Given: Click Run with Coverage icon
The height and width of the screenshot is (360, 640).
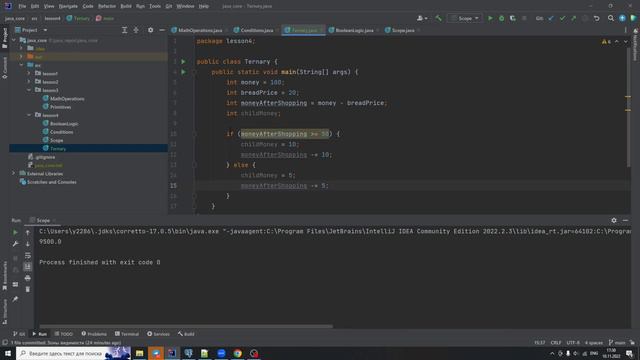Looking at the screenshot, I should (513, 18).
